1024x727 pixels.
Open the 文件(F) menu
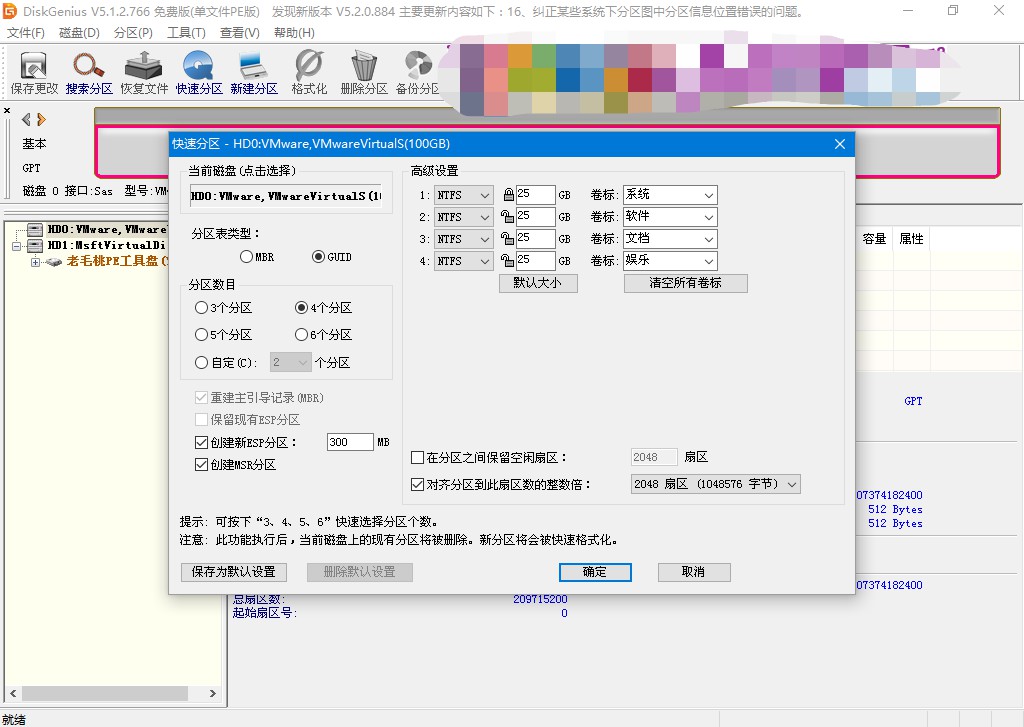tap(25, 33)
